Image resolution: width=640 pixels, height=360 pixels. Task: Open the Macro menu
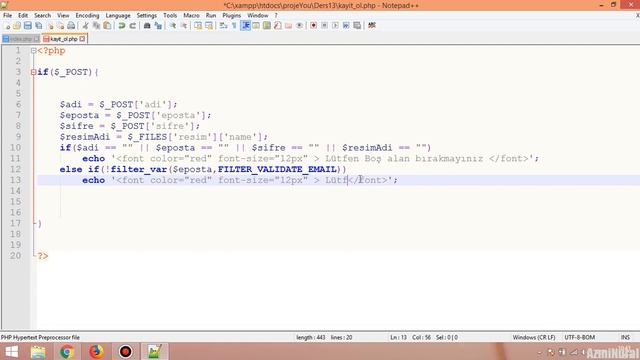tap(191, 16)
